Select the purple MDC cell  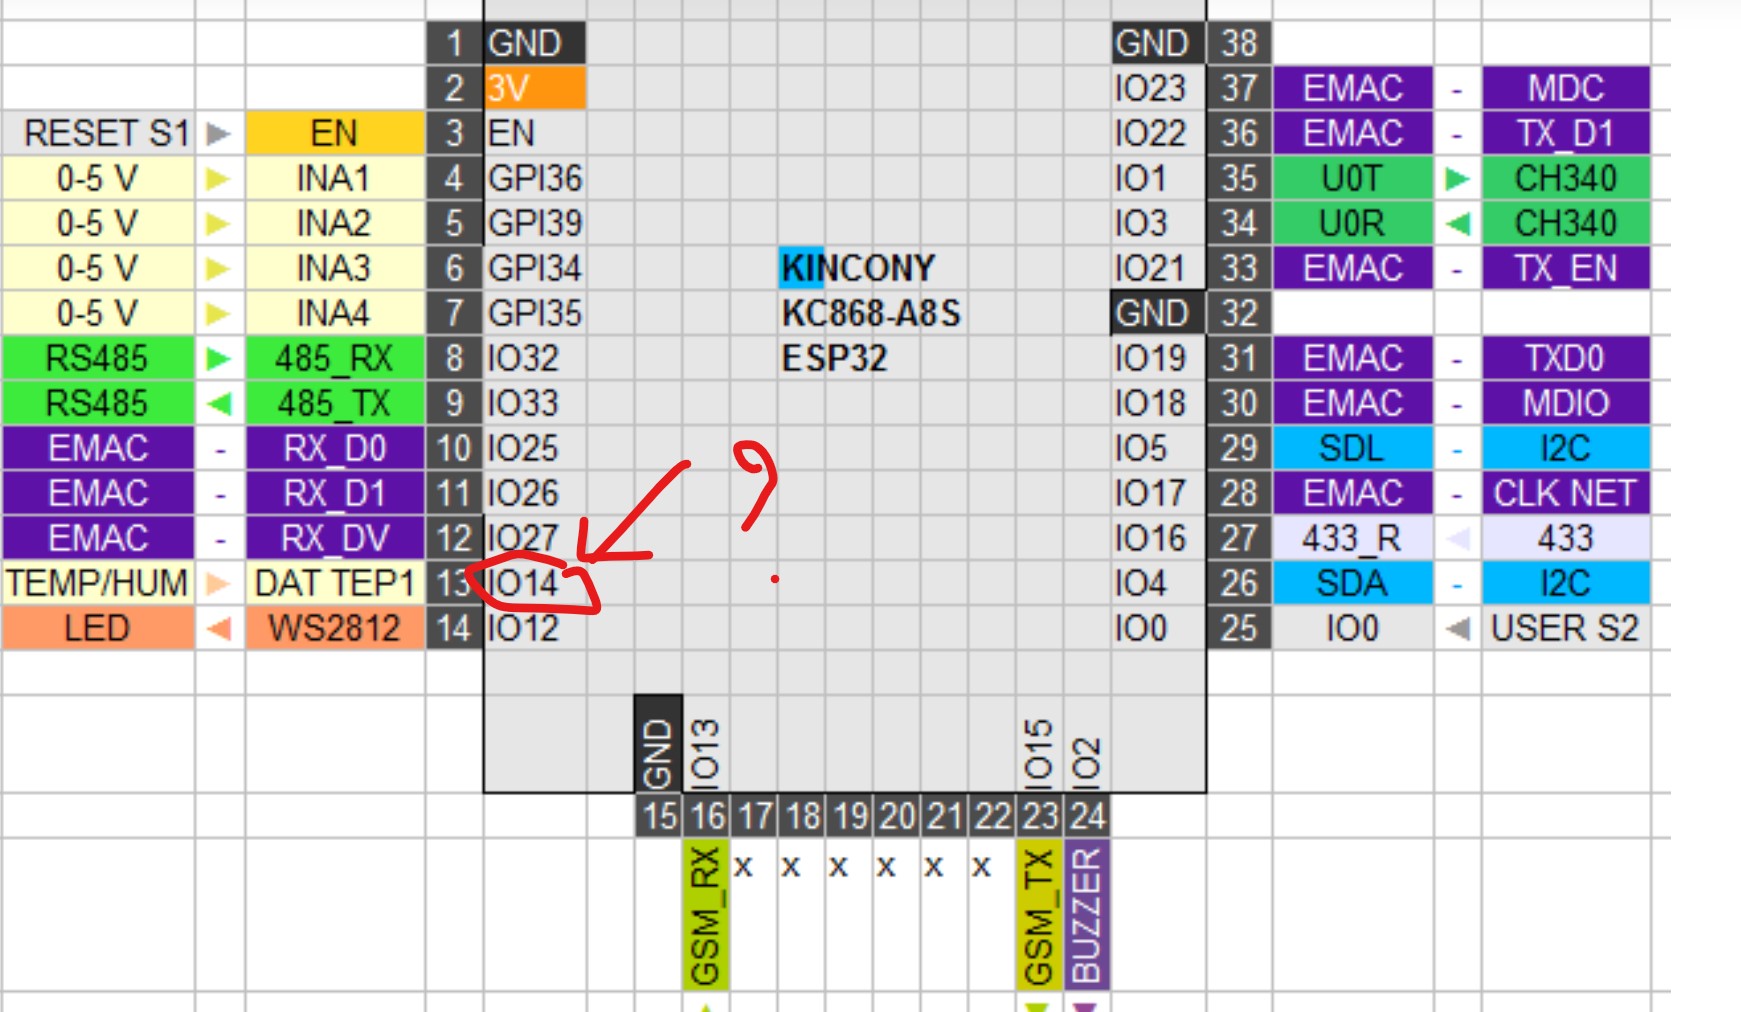pos(1565,89)
